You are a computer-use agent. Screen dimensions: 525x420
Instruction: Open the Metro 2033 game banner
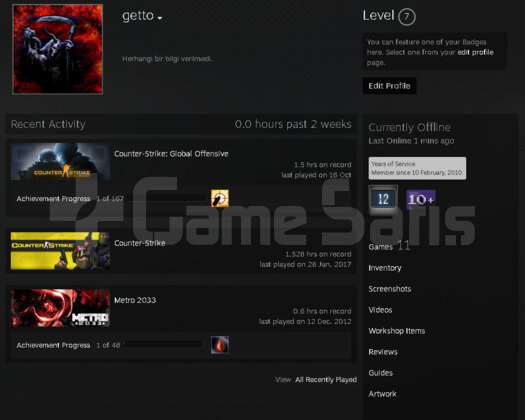click(60, 308)
